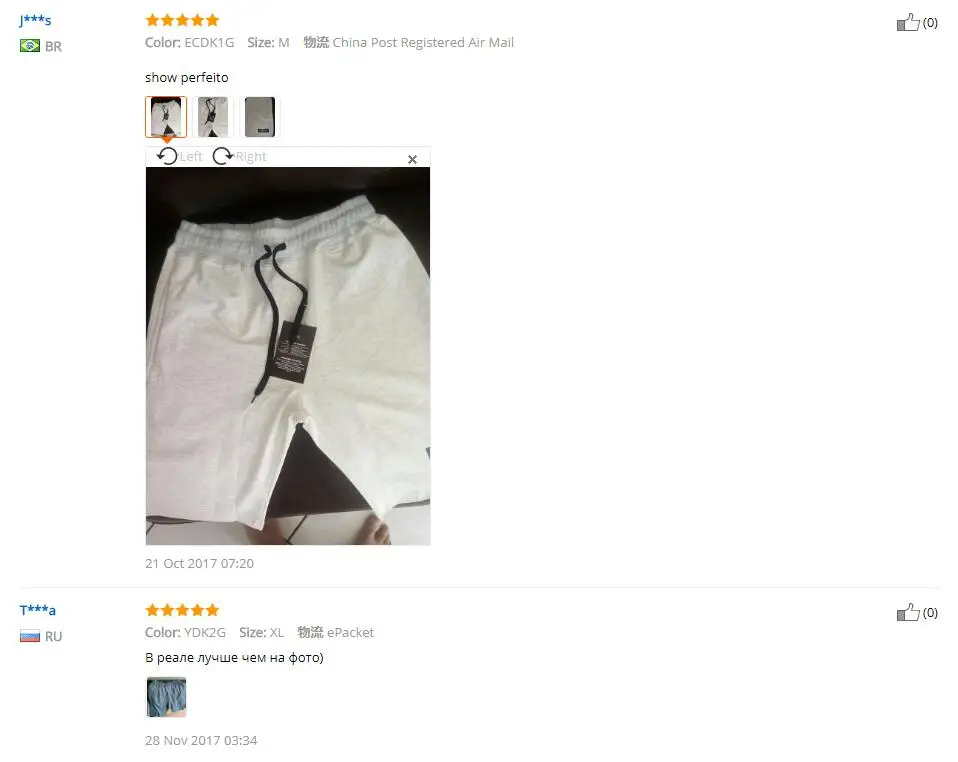Like the review by T***a

(x=908, y=612)
